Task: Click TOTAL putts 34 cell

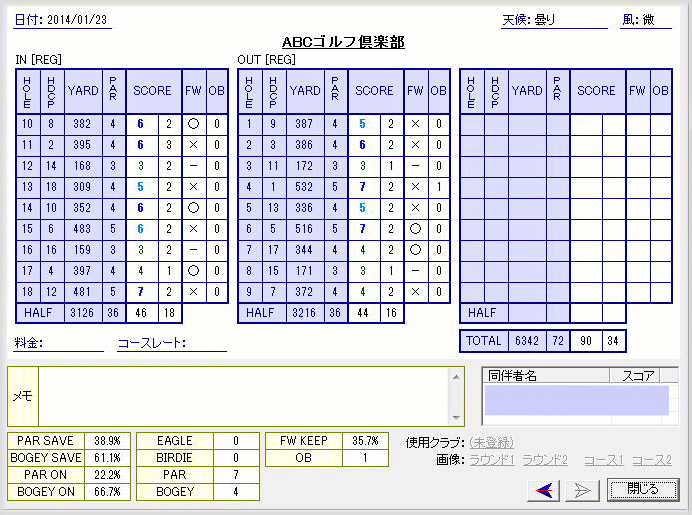Action: pyautogui.click(x=613, y=341)
